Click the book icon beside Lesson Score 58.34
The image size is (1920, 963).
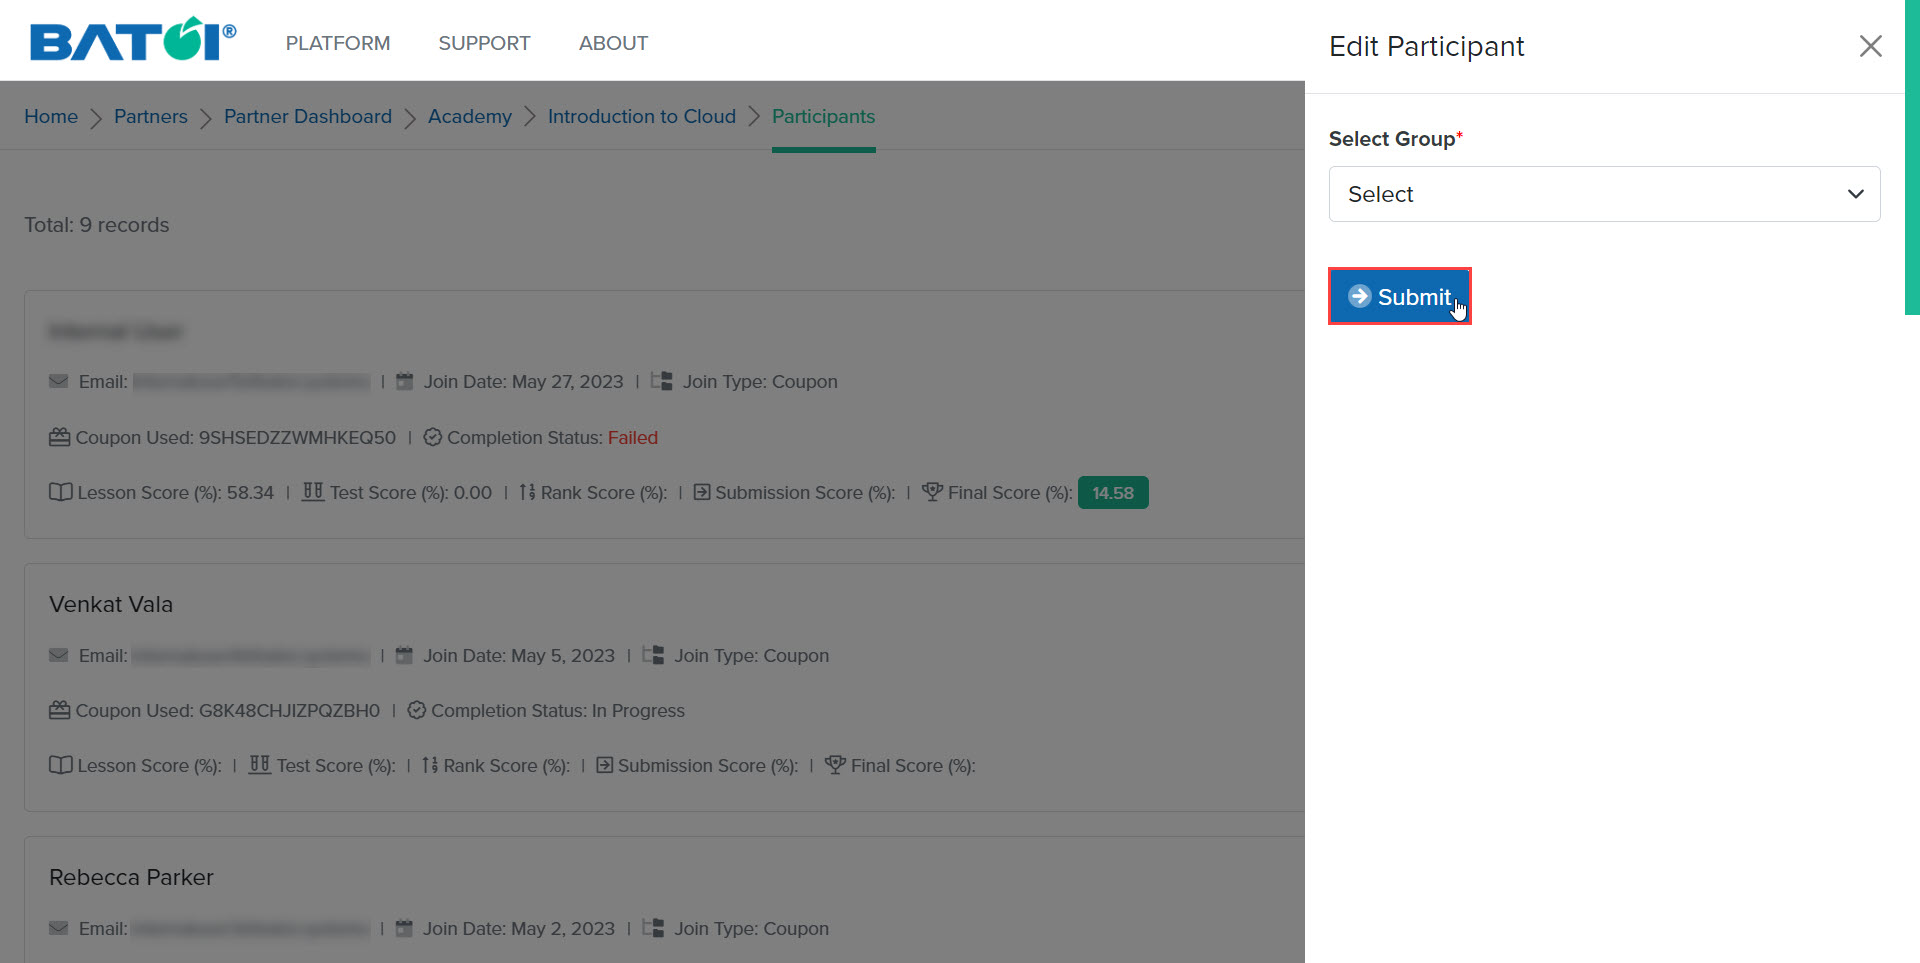point(60,492)
